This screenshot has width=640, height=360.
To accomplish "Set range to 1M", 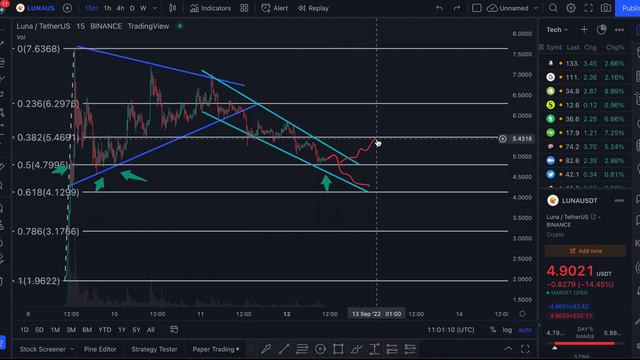I will click(55, 330).
